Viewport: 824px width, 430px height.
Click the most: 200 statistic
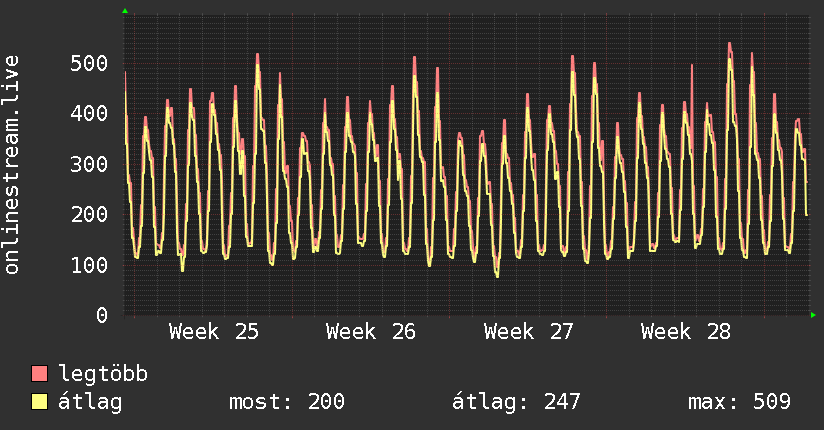pyautogui.click(x=287, y=402)
